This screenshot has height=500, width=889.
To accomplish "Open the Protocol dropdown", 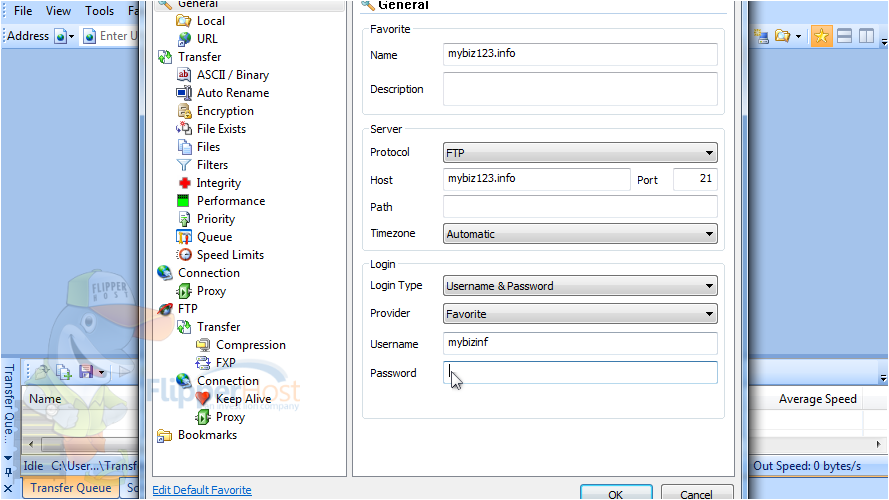I will pos(580,153).
